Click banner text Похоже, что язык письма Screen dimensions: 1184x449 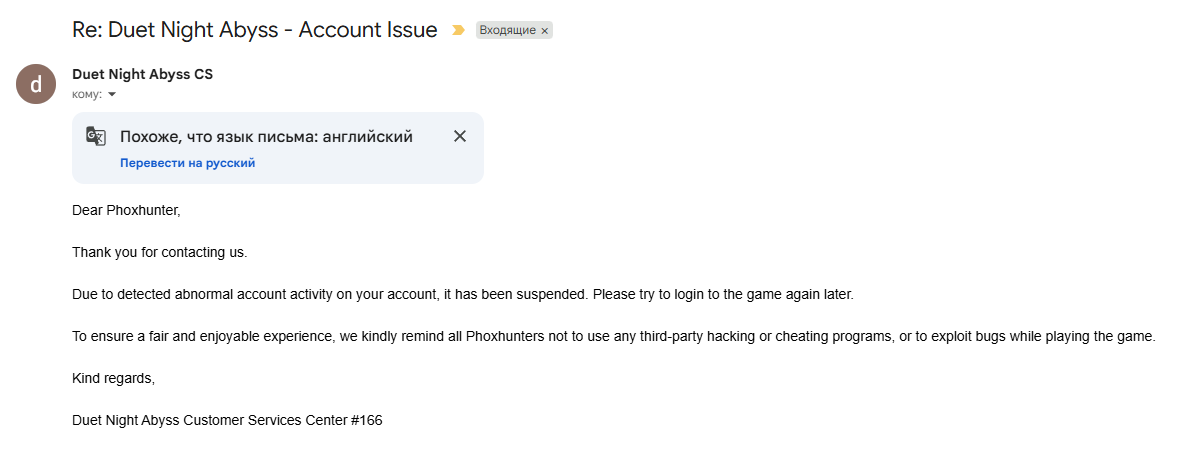point(266,137)
